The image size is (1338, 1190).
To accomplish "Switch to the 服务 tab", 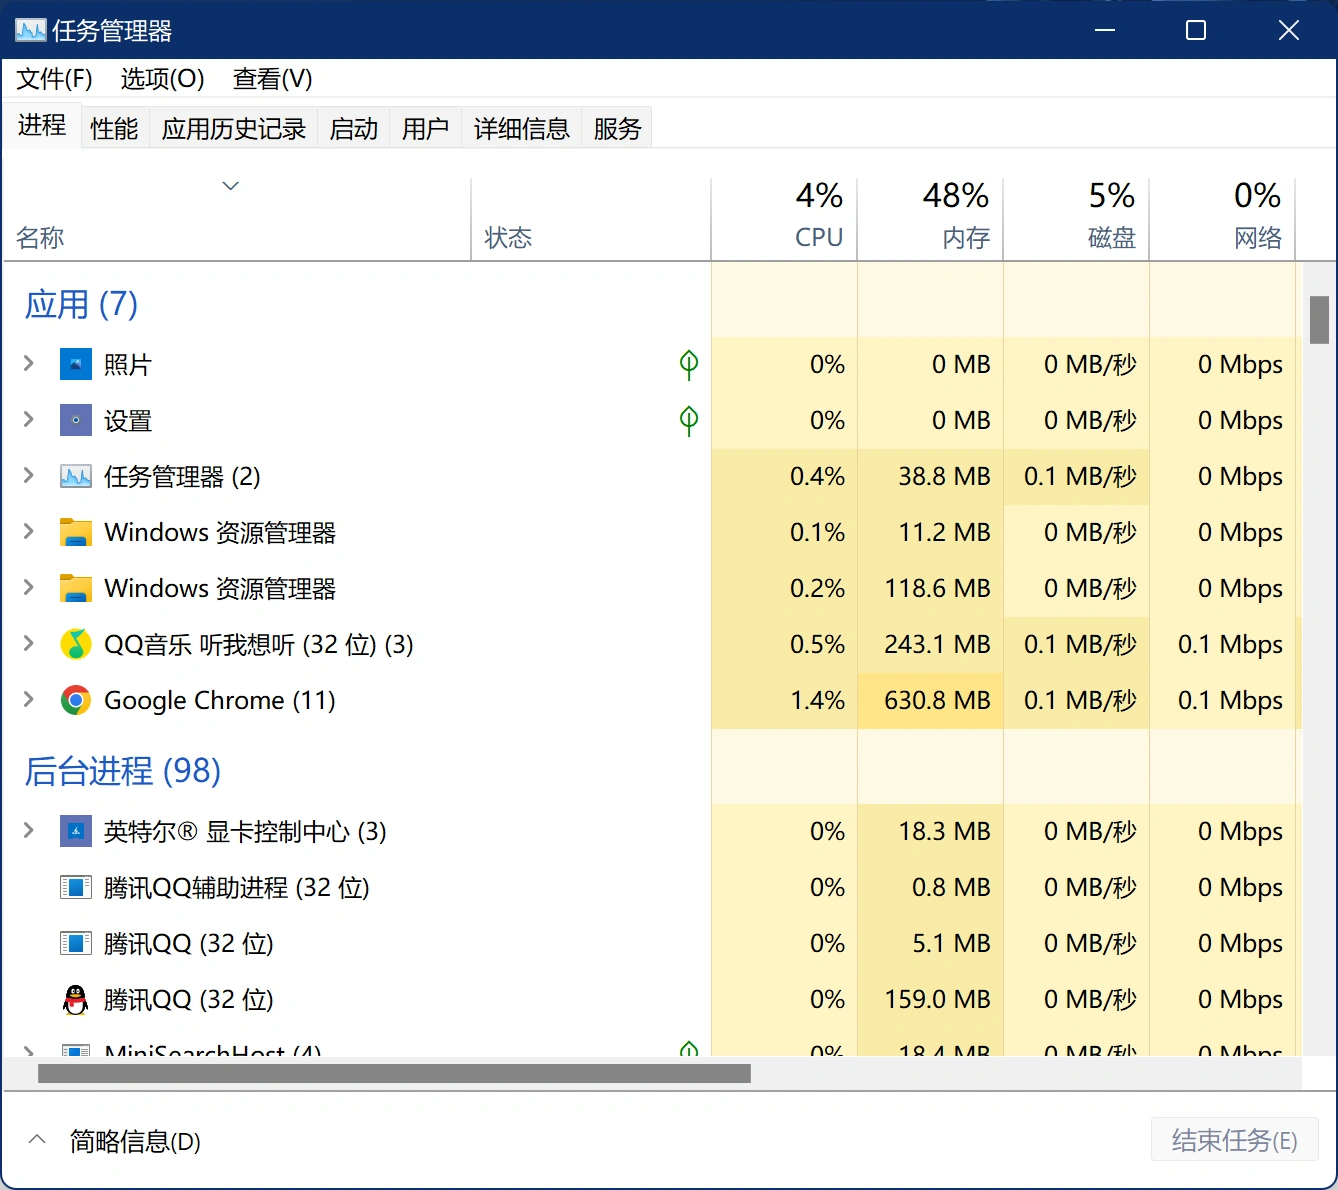I will pyautogui.click(x=617, y=128).
